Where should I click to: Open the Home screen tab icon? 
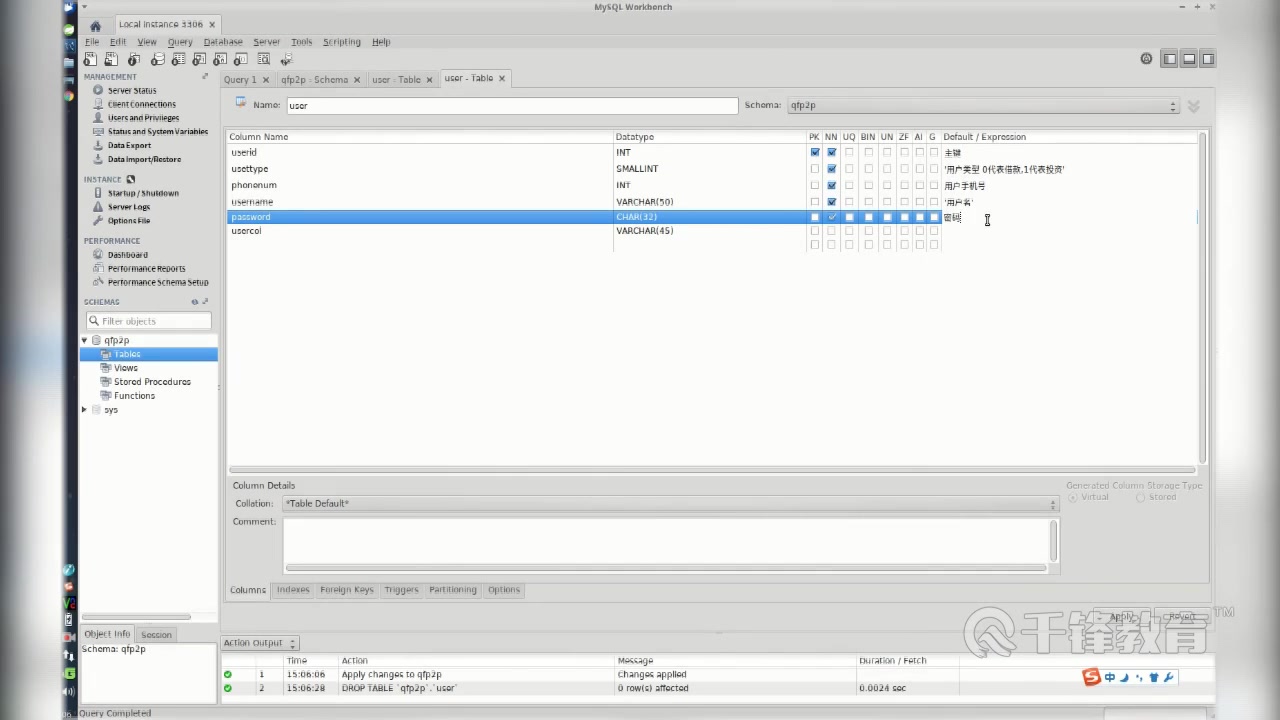(x=95, y=26)
